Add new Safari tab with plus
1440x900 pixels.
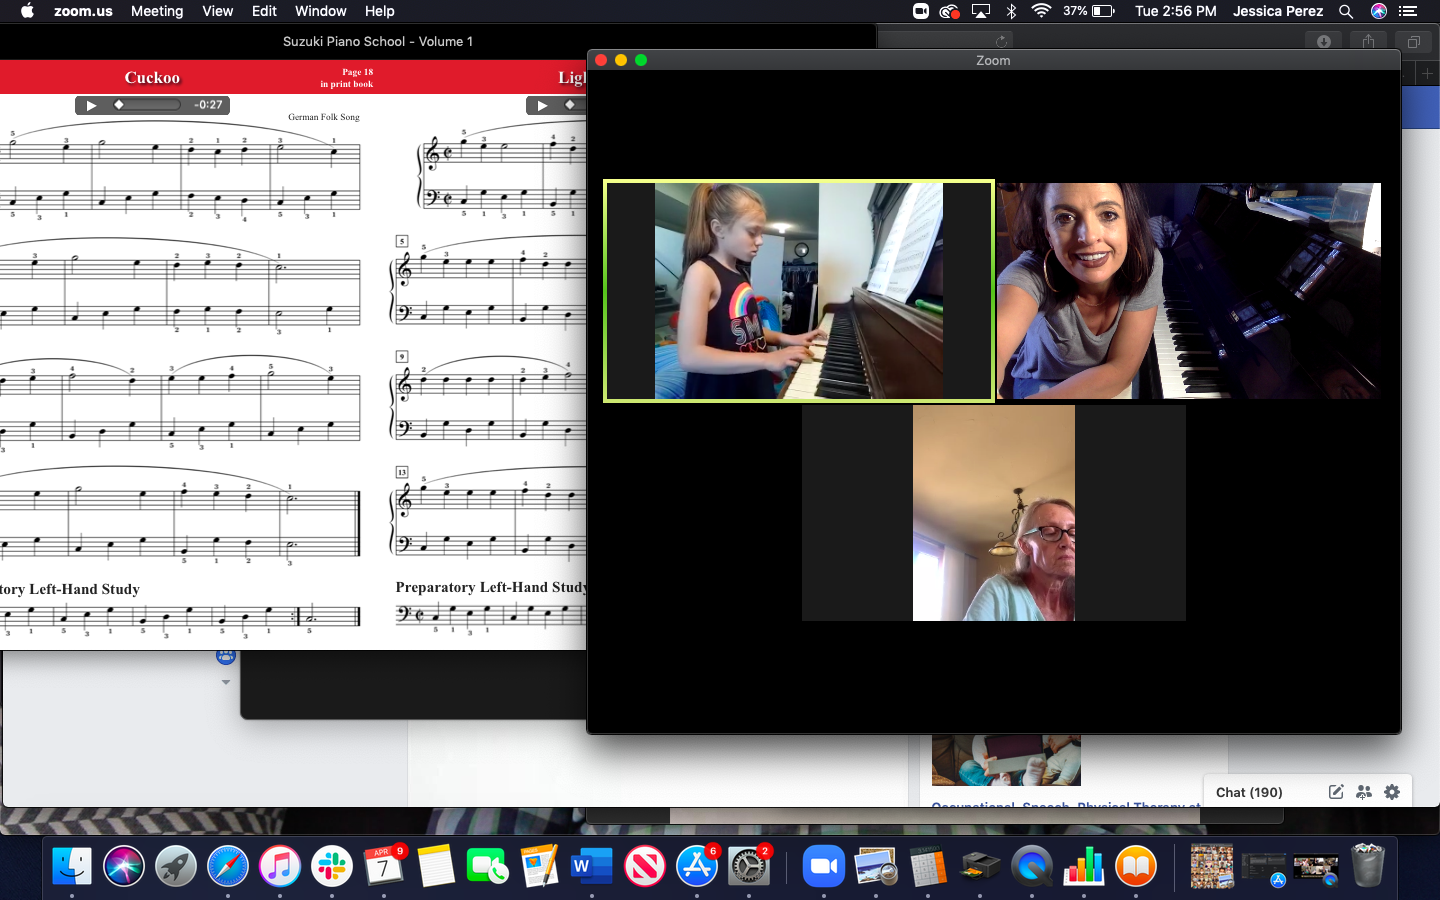point(1427,74)
